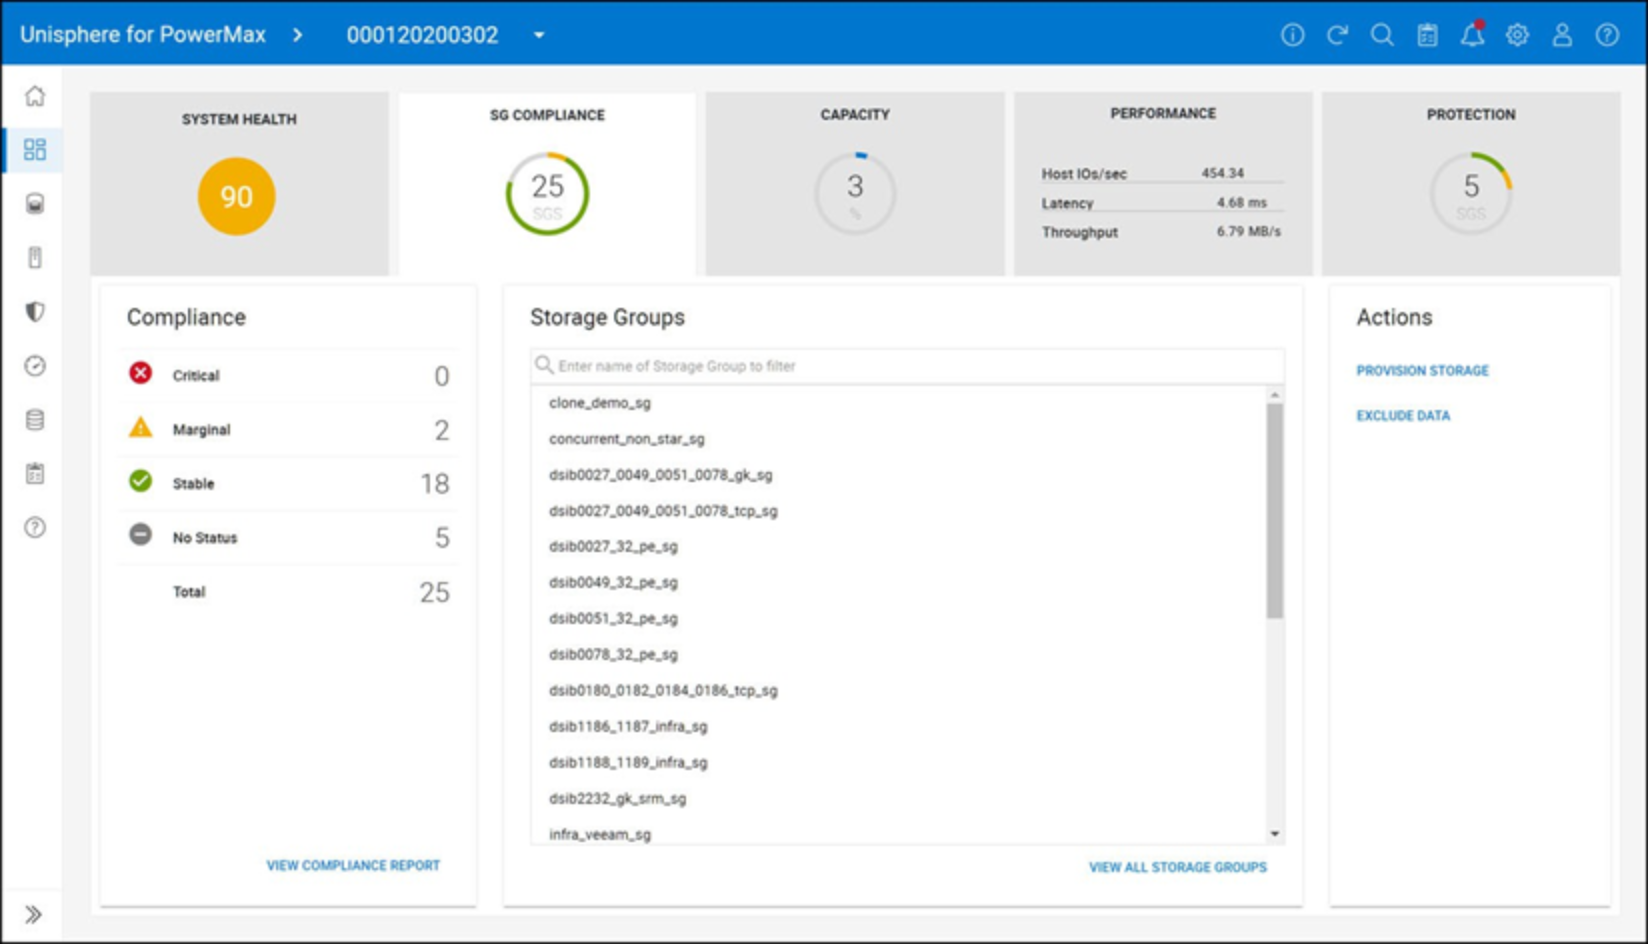Click the scrollbar up arrow
The image size is (1649, 945).
(x=1275, y=396)
